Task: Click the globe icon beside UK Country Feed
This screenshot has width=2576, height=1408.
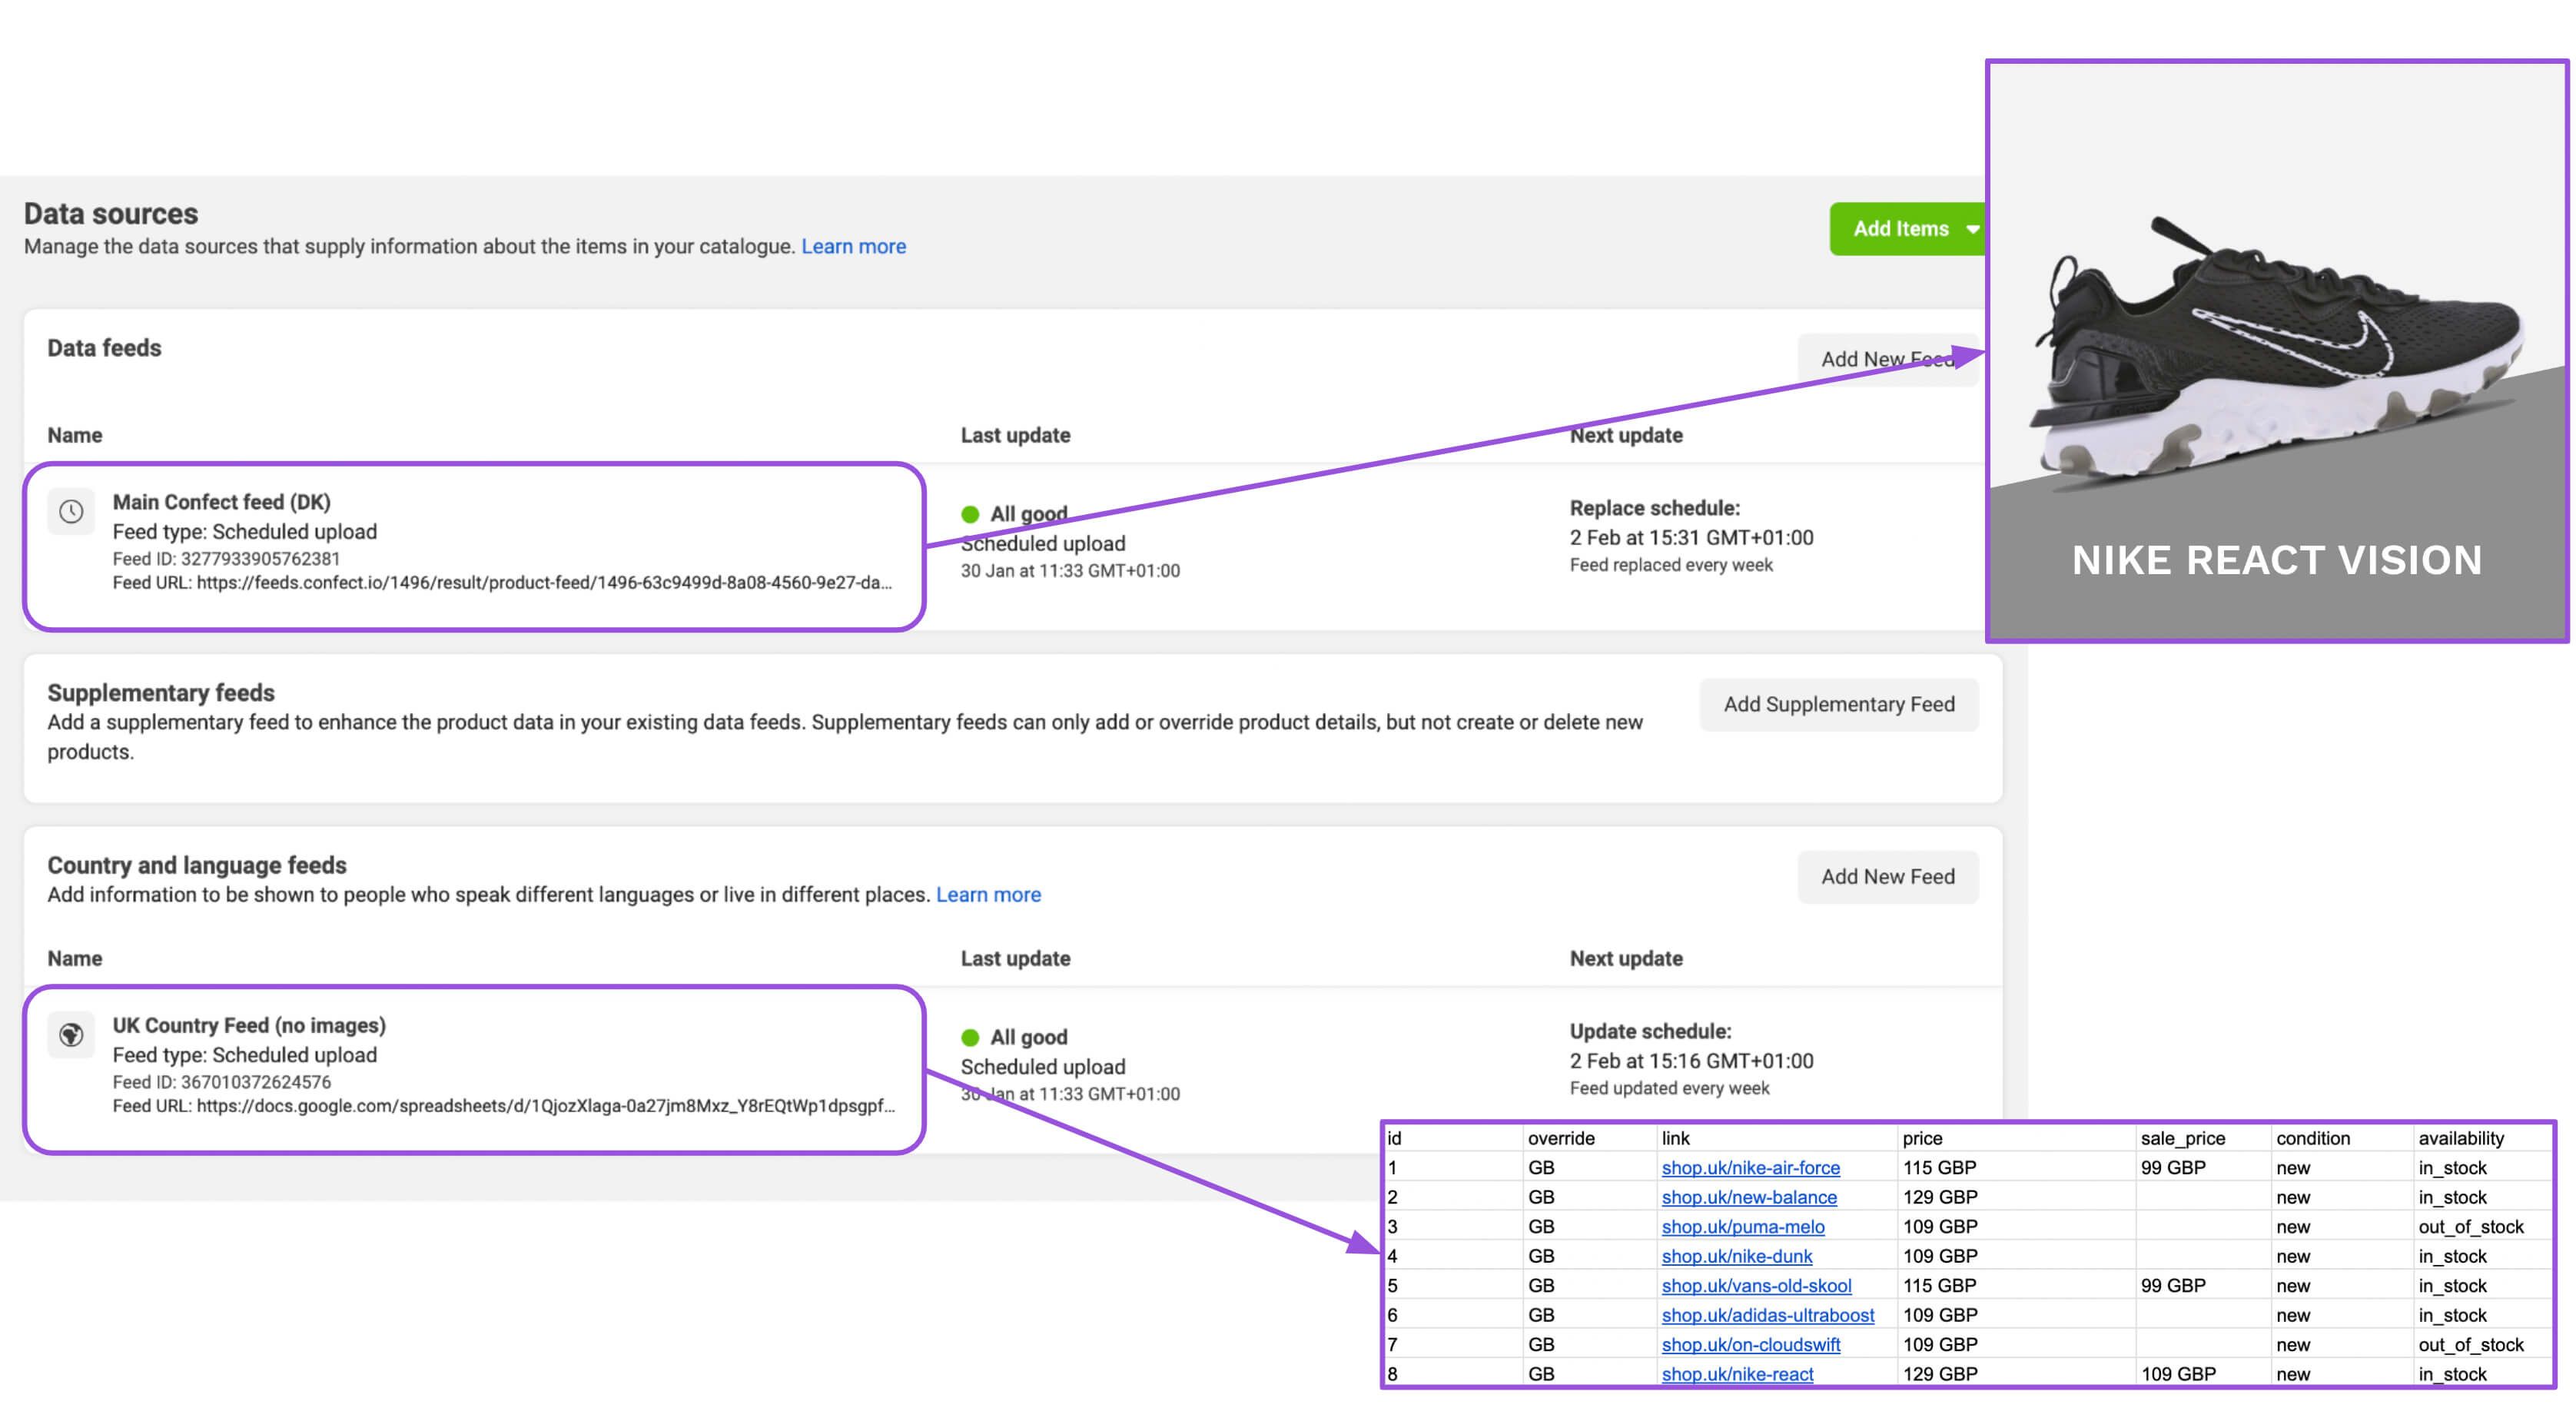Action: pyautogui.click(x=71, y=1035)
